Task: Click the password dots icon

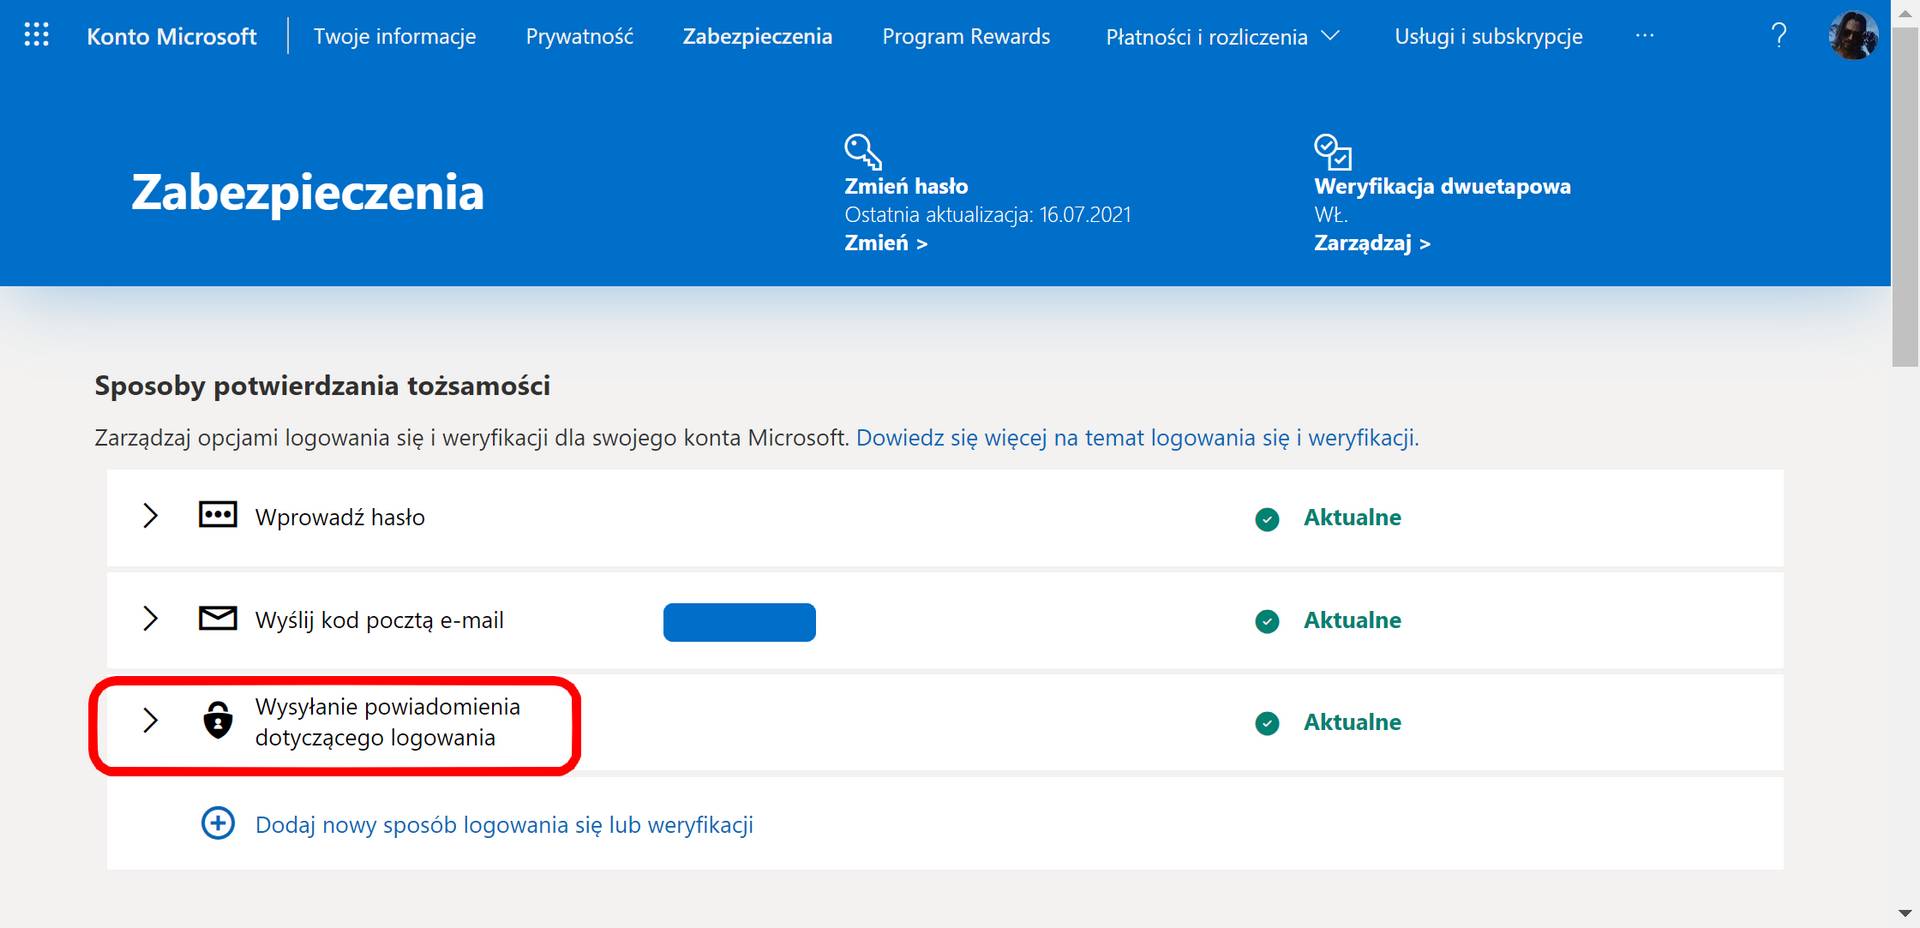Action: [218, 515]
